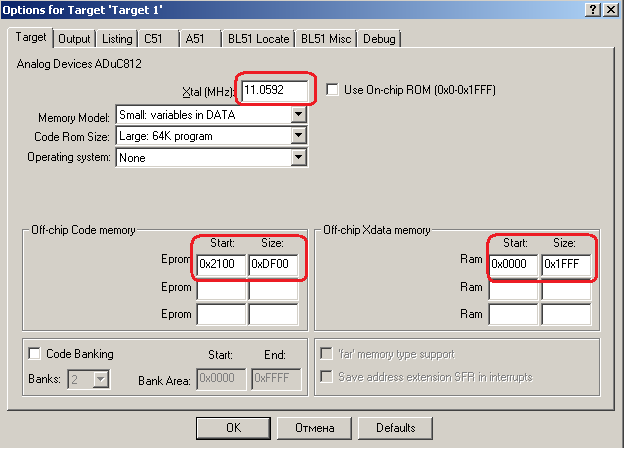The image size is (625, 449).
Task: Close the Options for Target dialog
Action: click(610, 10)
